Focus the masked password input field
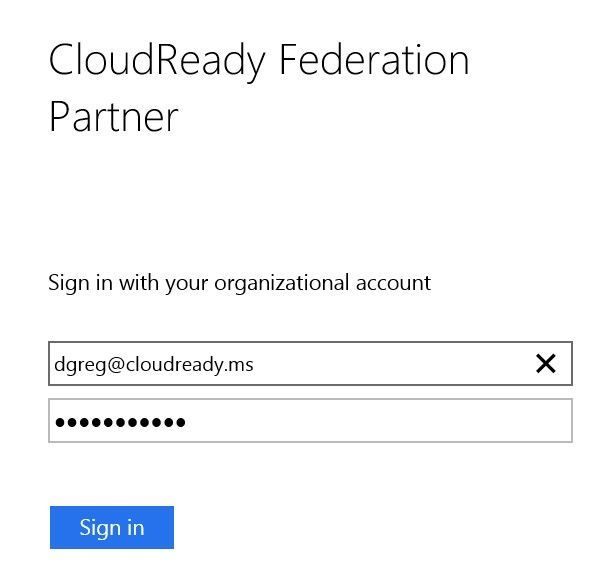 pyautogui.click(x=310, y=421)
